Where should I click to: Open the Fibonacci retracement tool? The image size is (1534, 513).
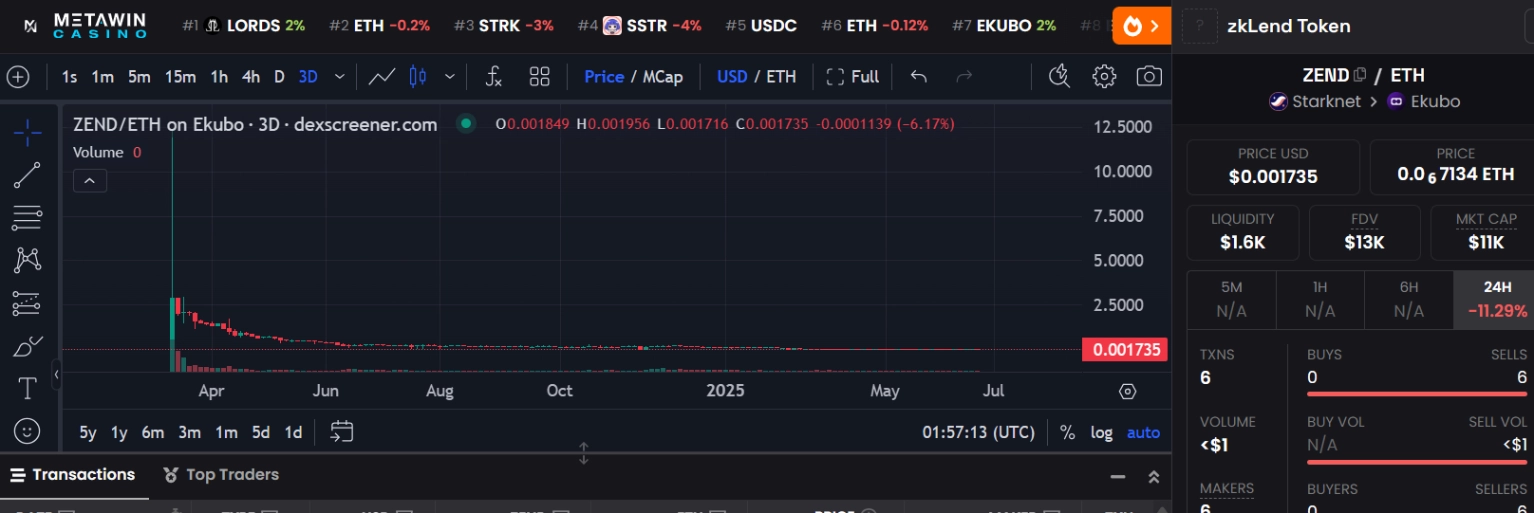(x=27, y=217)
